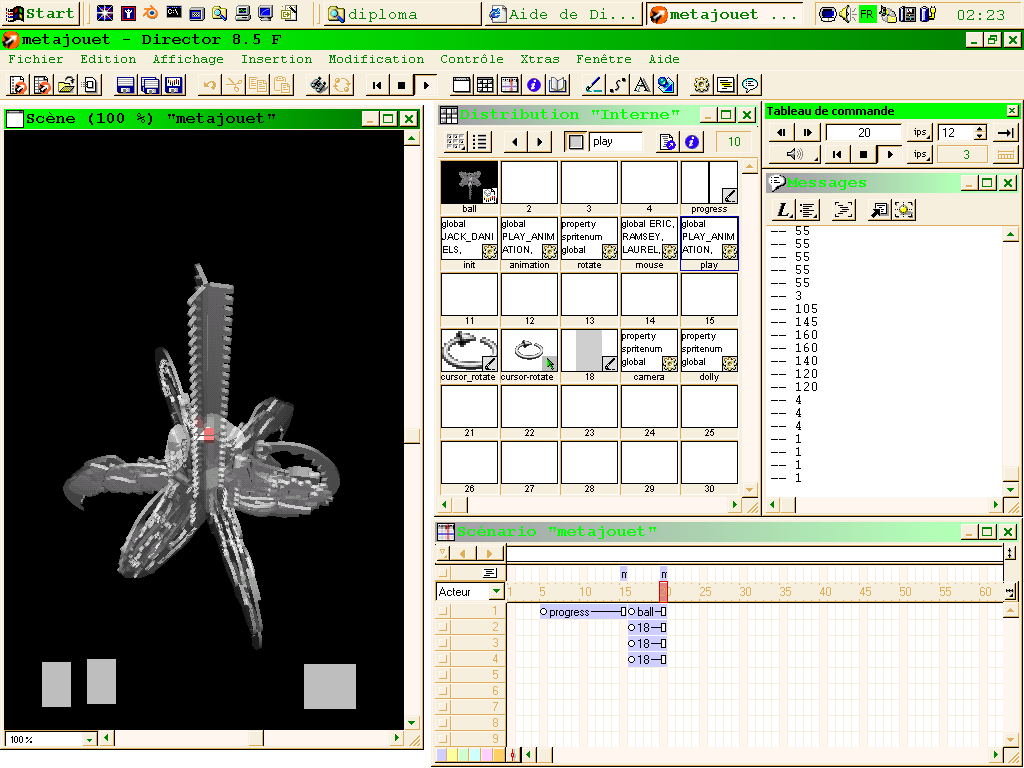The width and height of the screenshot is (1024, 768).
Task: Click the cast member script icon
Action: [x=667, y=142]
